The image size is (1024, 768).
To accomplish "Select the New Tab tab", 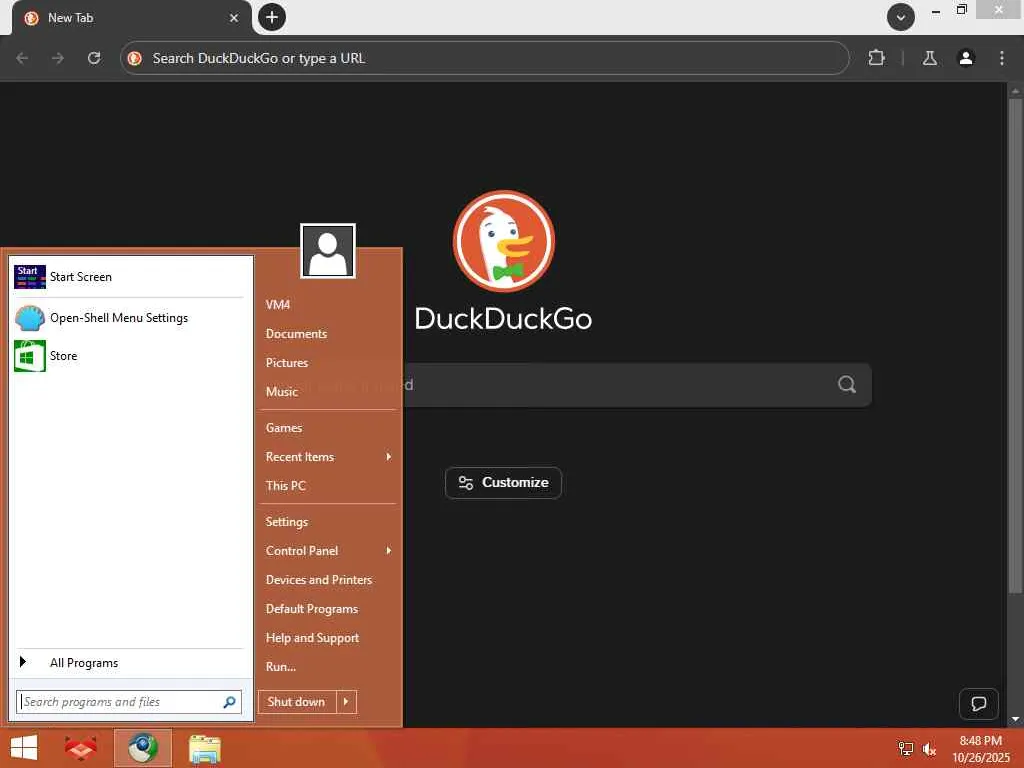I will pyautogui.click(x=129, y=18).
